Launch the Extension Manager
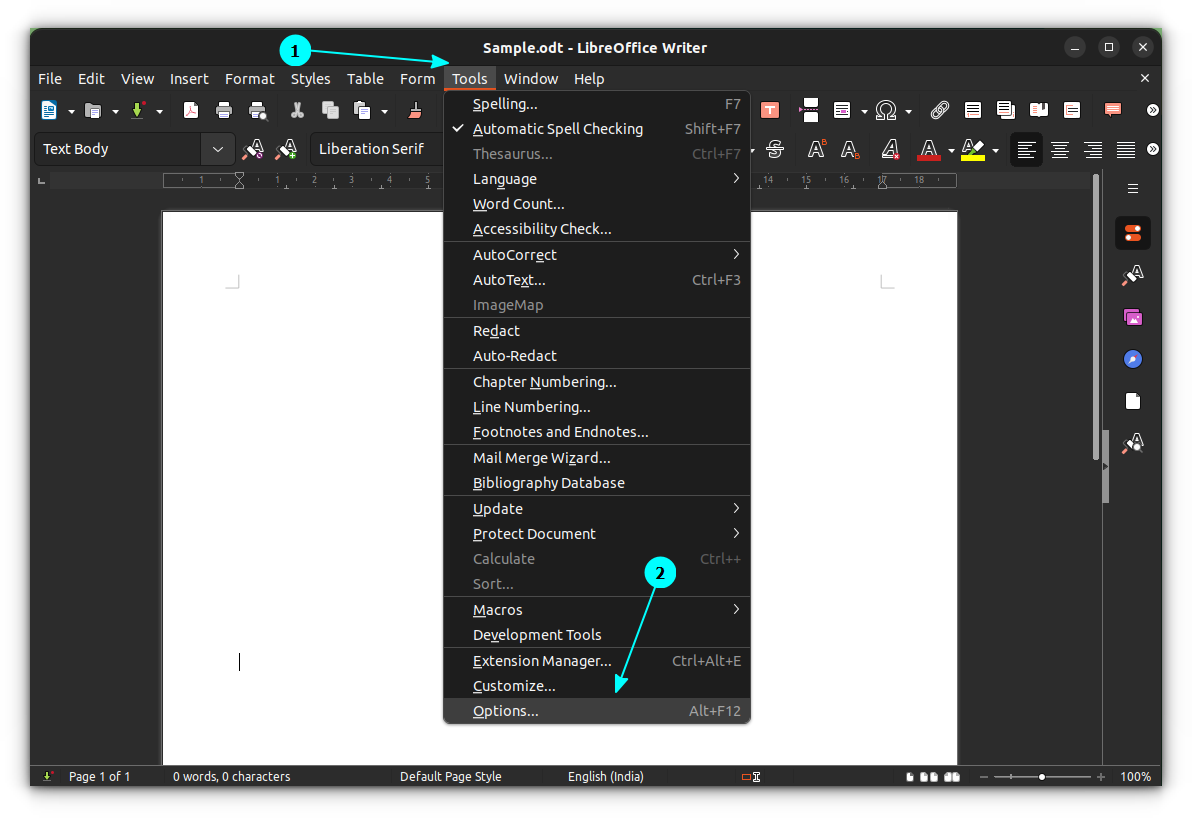This screenshot has height=818, width=1192. coord(542,660)
